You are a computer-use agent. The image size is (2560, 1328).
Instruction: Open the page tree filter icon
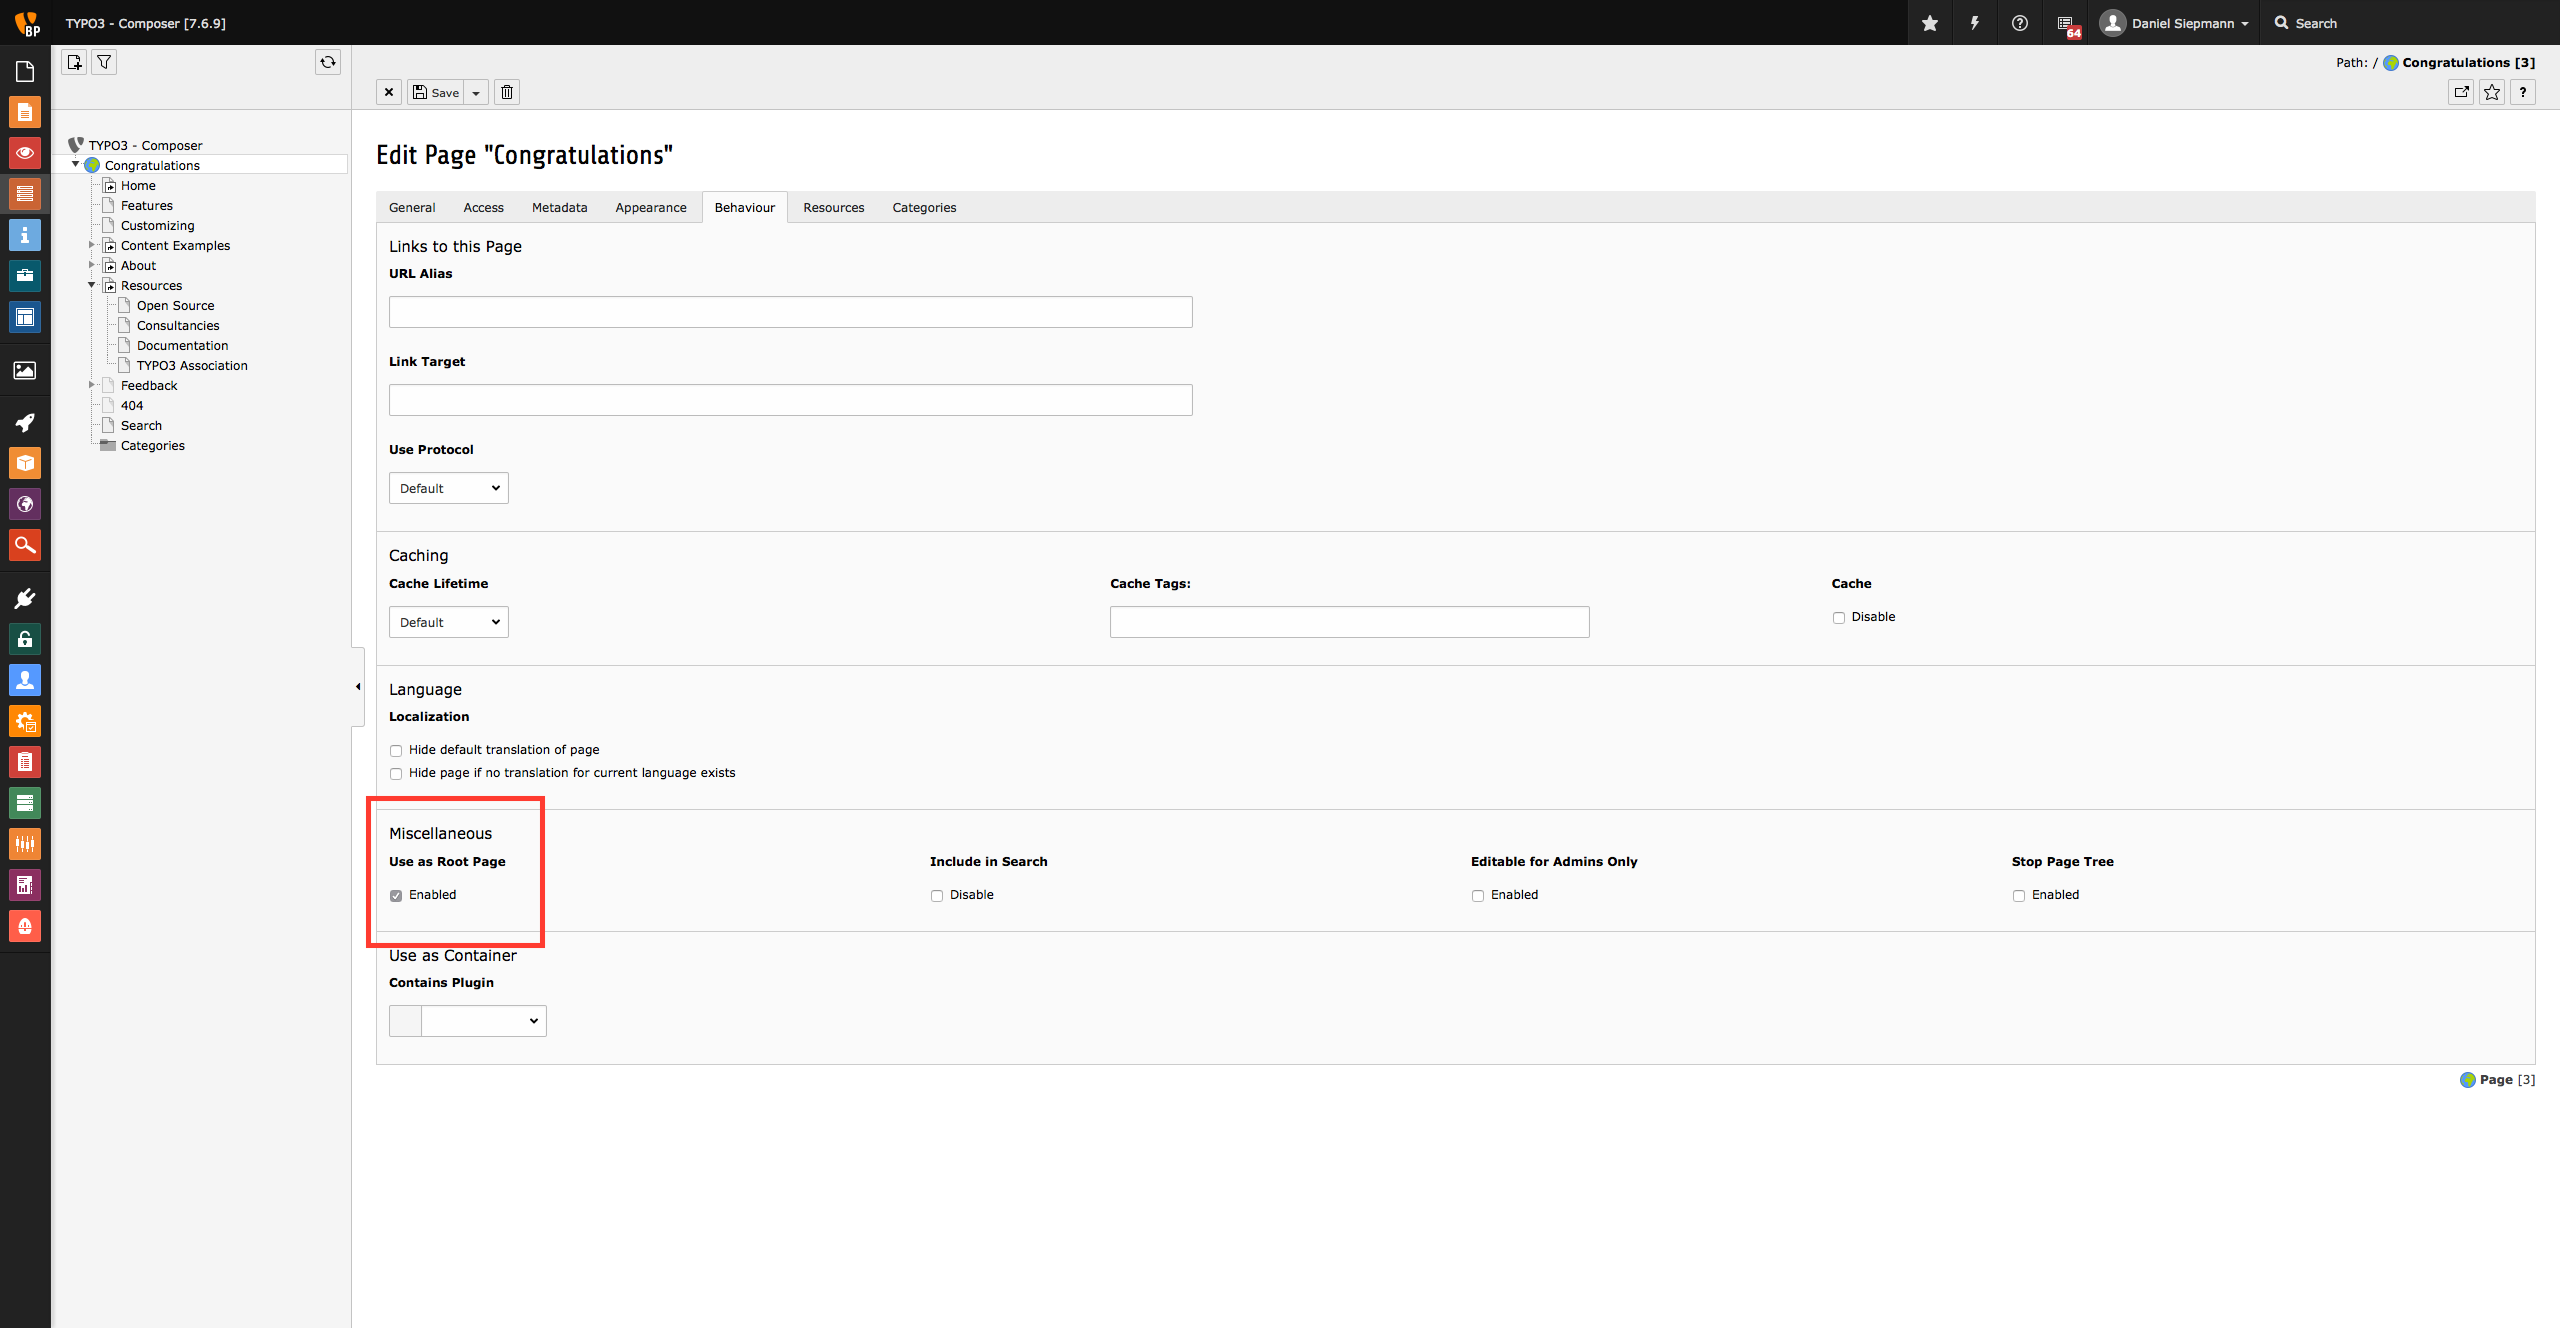coord(104,62)
